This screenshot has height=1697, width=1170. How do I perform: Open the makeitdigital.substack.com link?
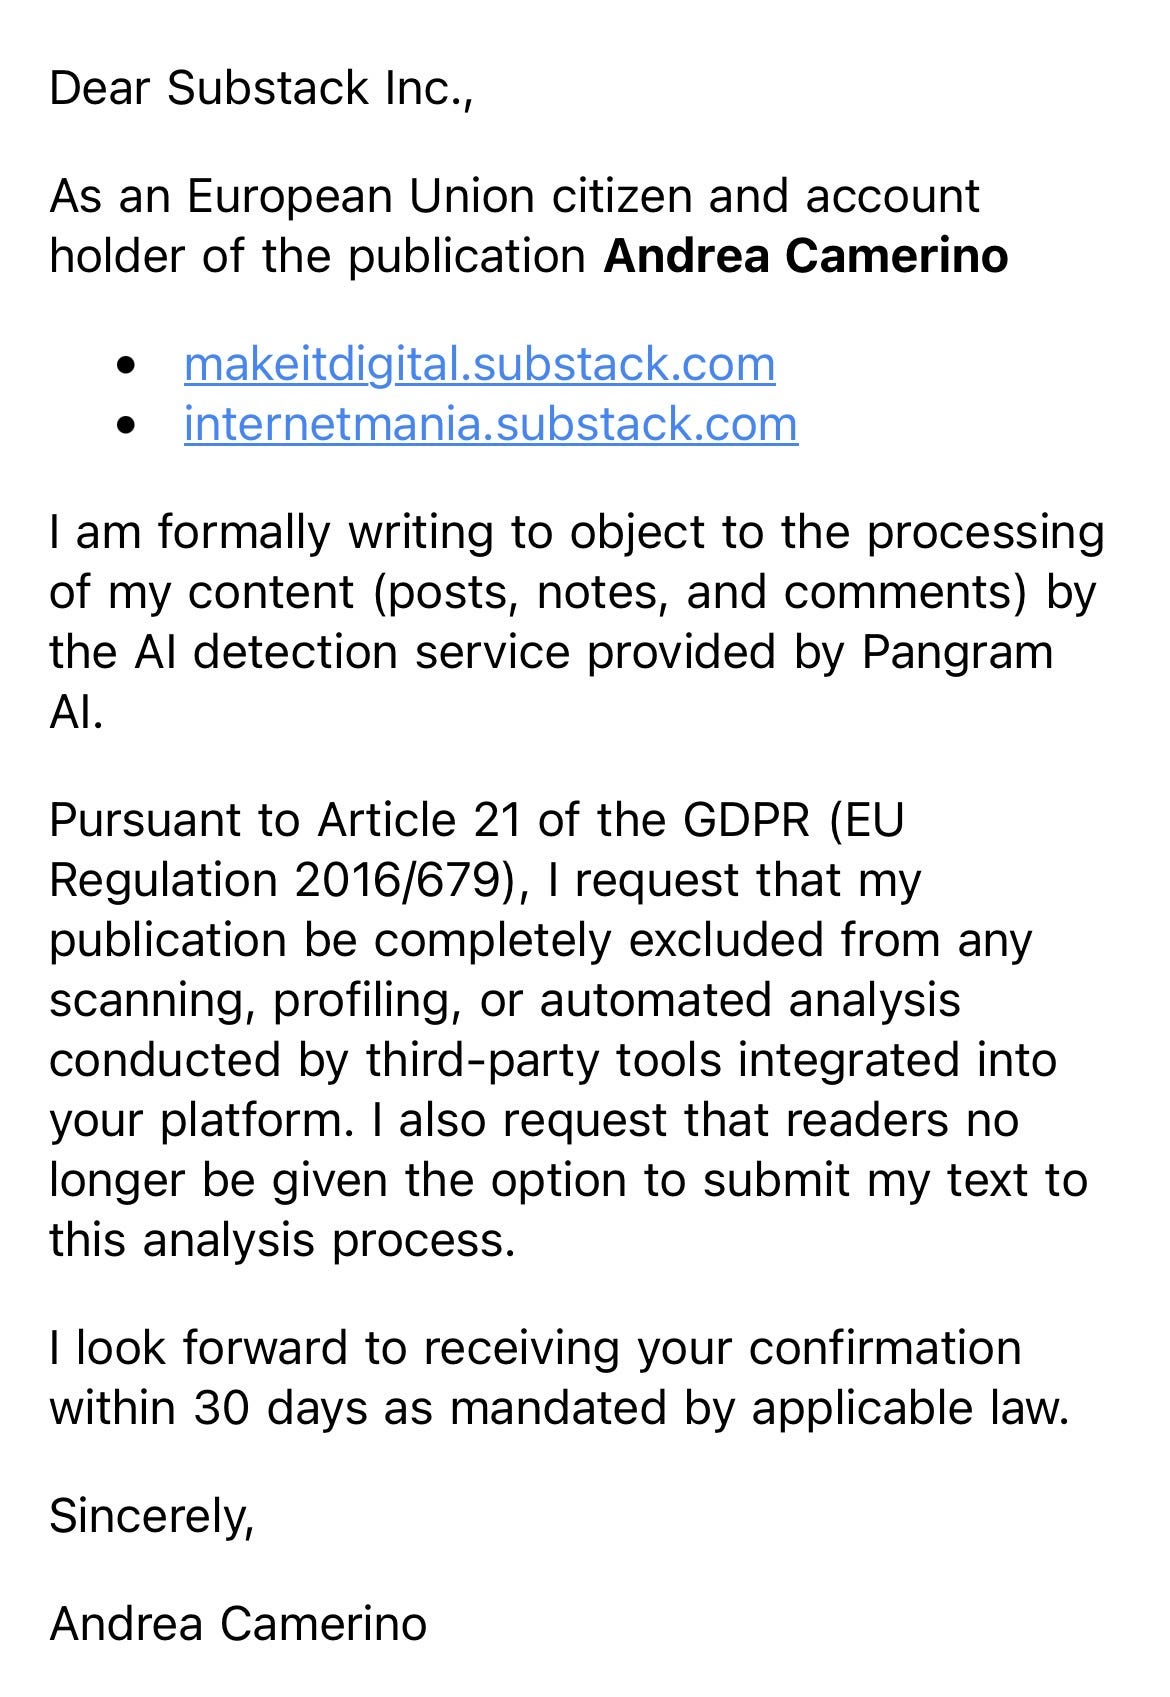tap(479, 364)
